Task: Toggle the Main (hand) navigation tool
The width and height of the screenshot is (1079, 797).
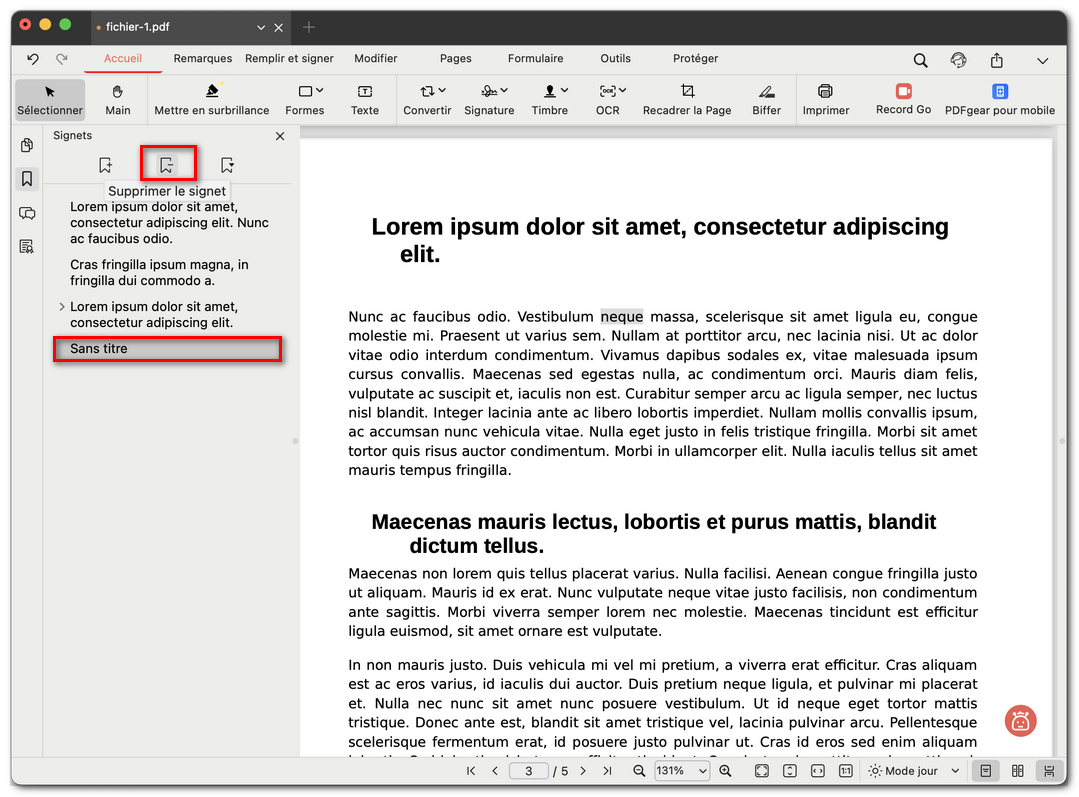Action: pyautogui.click(x=117, y=99)
